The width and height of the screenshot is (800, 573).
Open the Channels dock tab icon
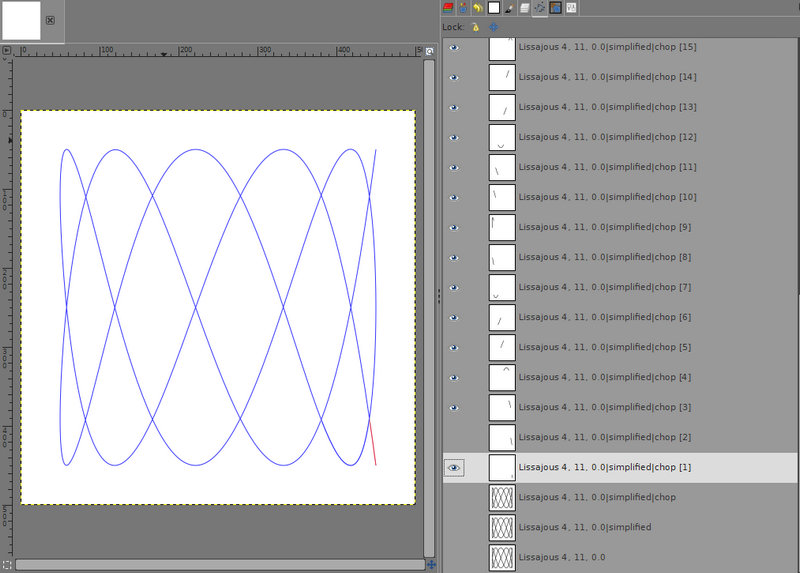coord(463,7)
